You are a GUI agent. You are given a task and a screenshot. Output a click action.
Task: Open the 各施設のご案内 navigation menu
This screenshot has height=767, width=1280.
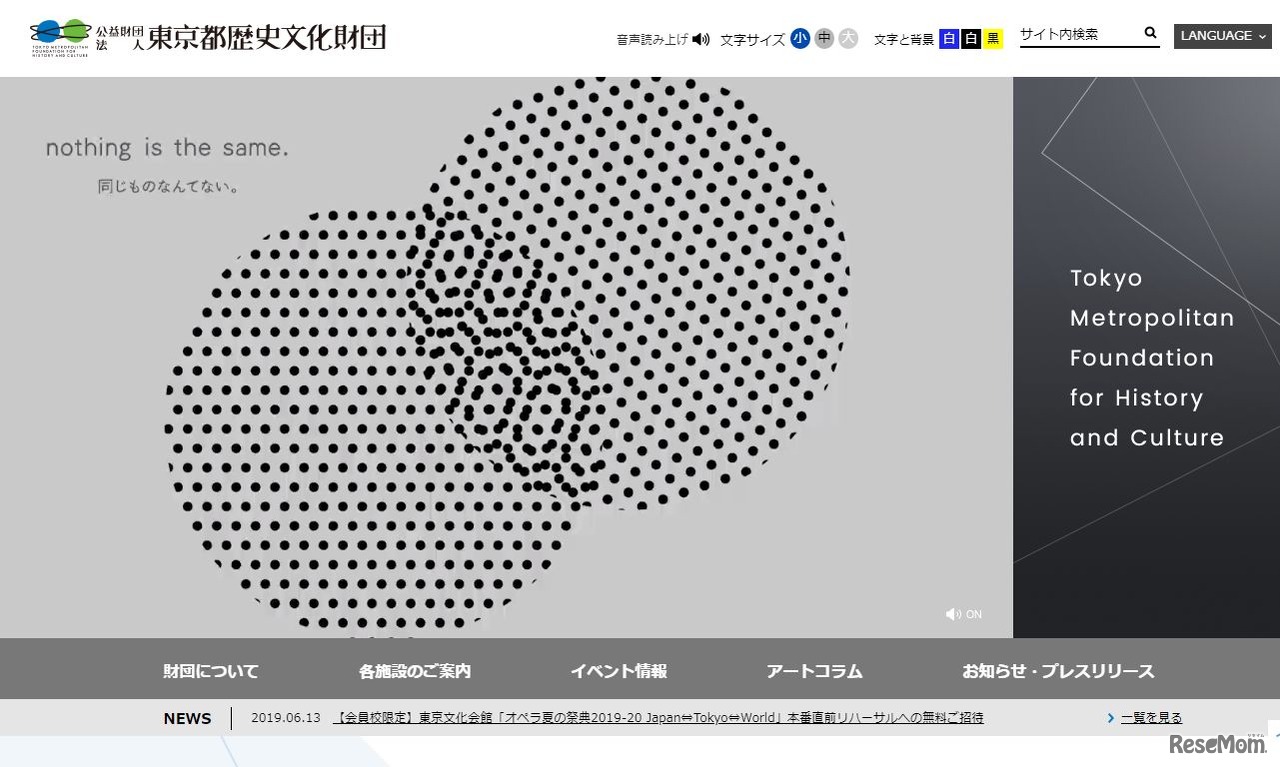pyautogui.click(x=413, y=671)
